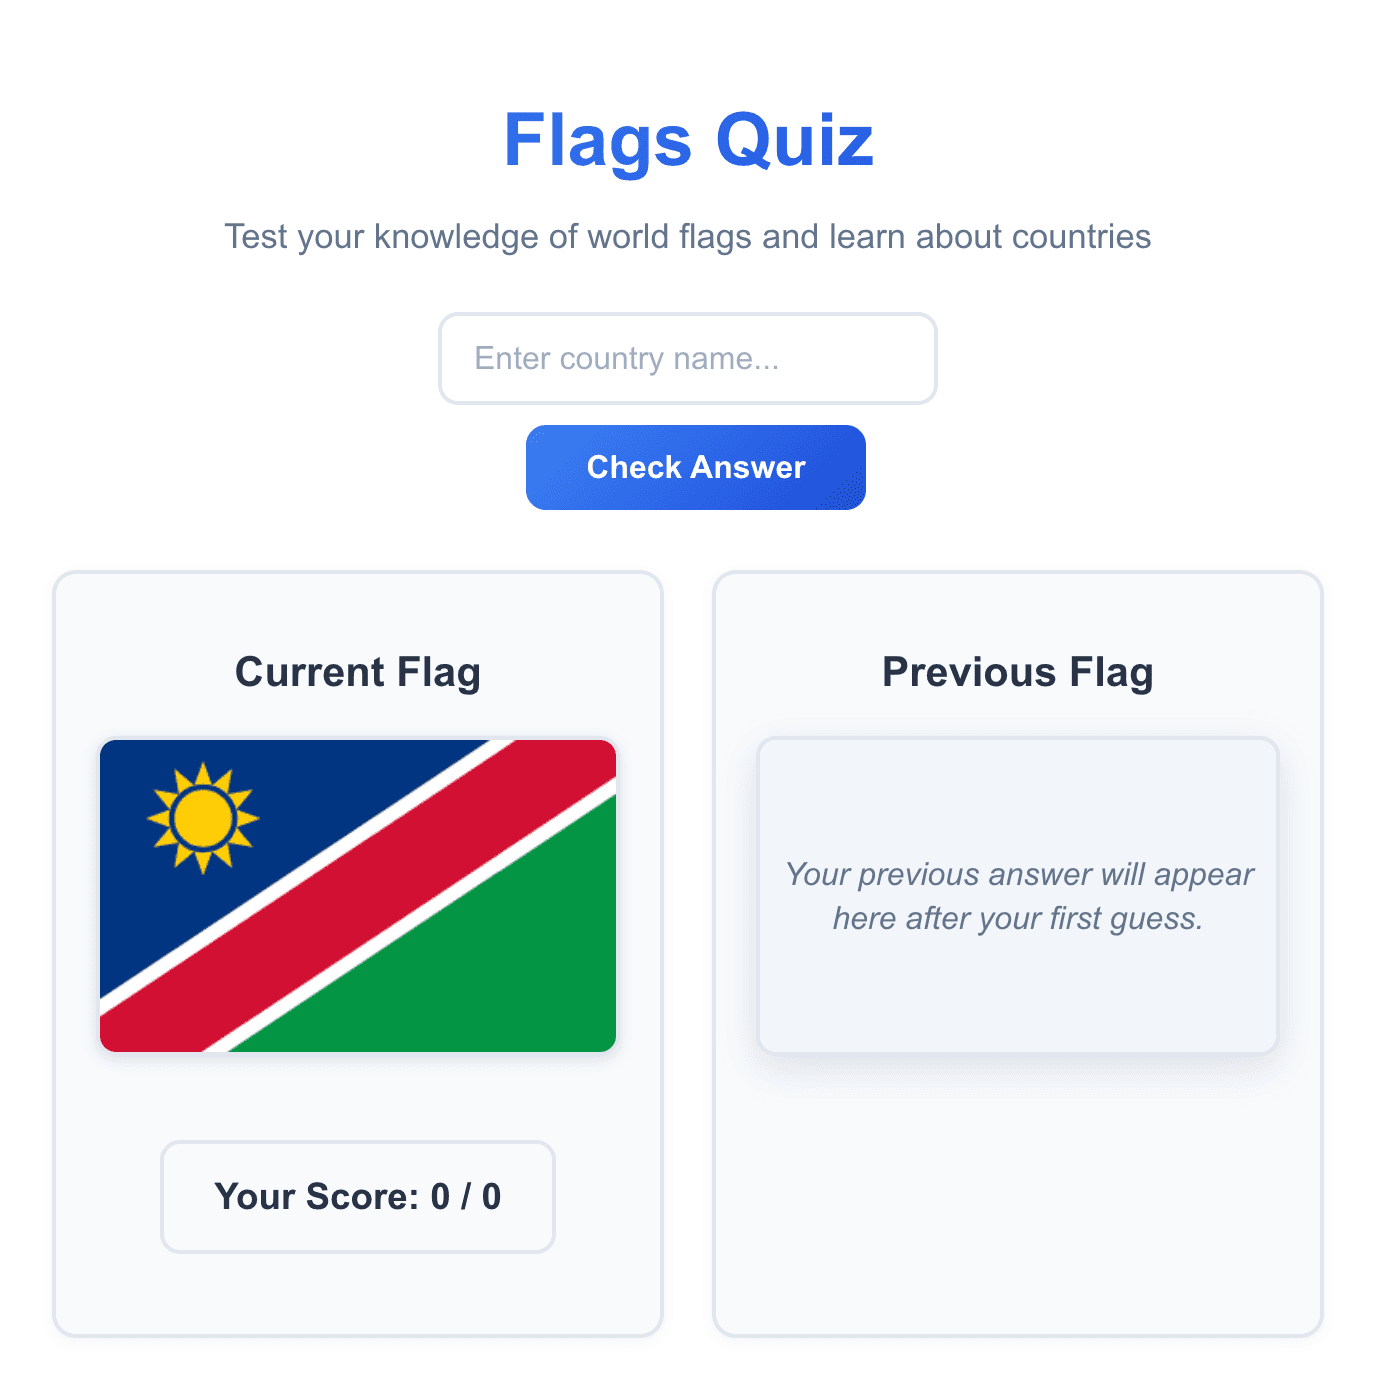Click the Your Score display box
This screenshot has width=1374, height=1388.
357,1197
